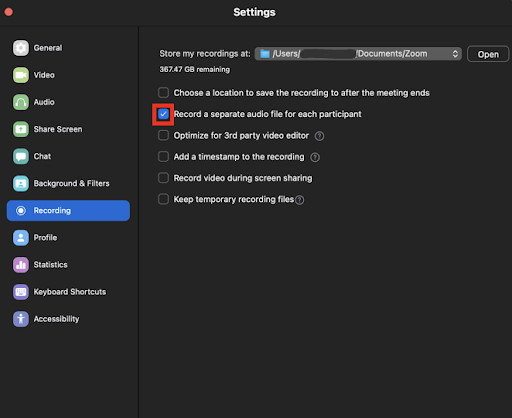
Task: Check Add a timestamp to the recording
Action: pyautogui.click(x=163, y=157)
